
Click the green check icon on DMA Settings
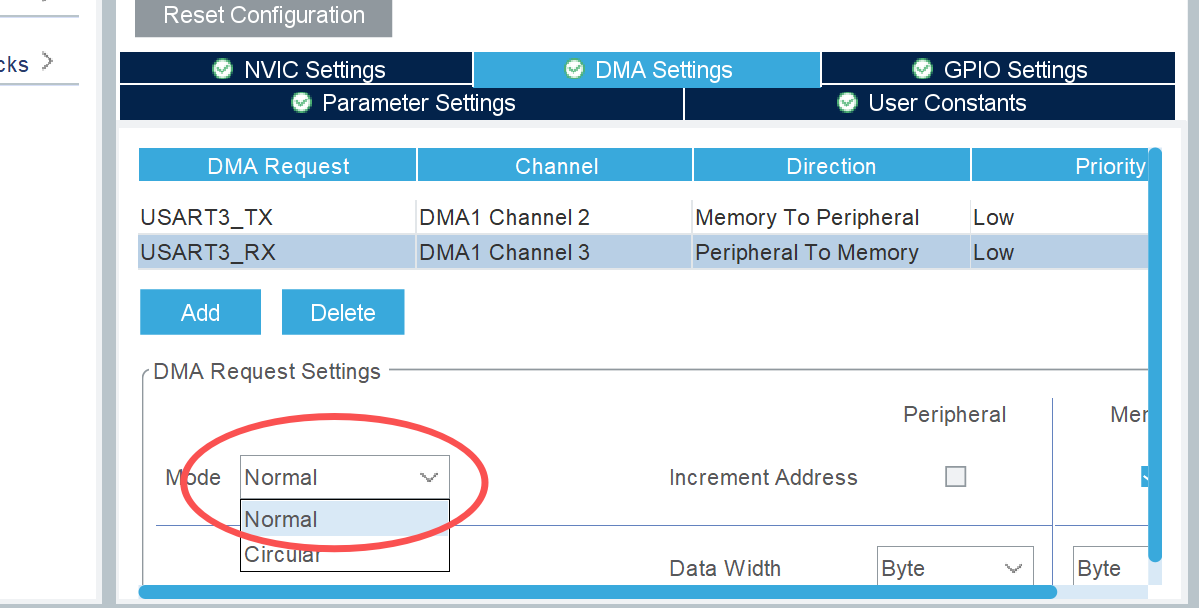tap(574, 69)
